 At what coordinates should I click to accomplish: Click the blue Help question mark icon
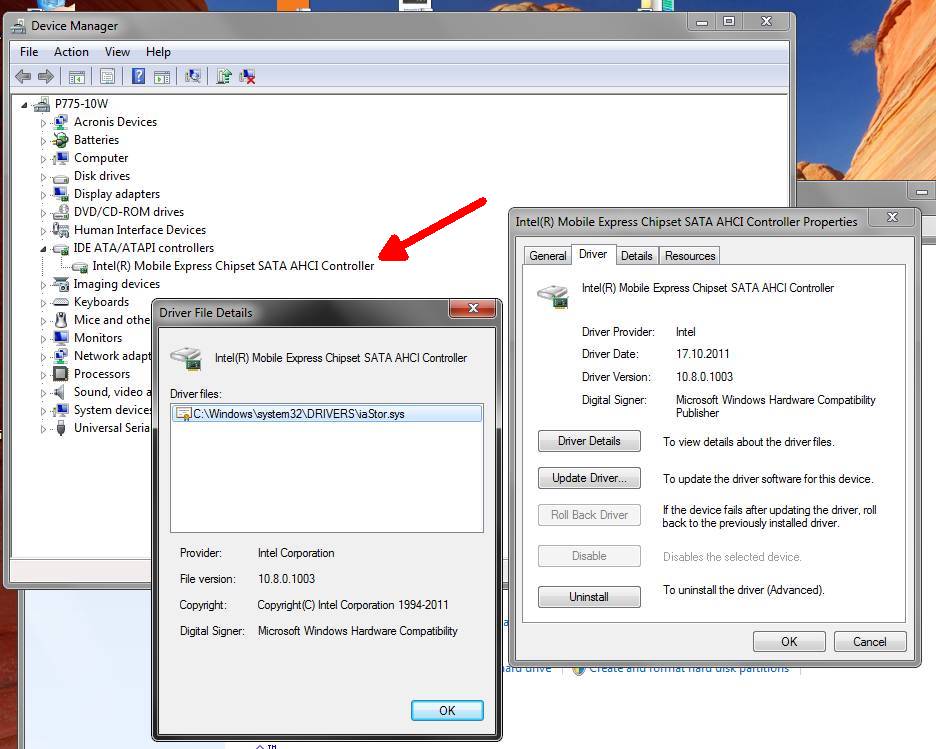138,76
